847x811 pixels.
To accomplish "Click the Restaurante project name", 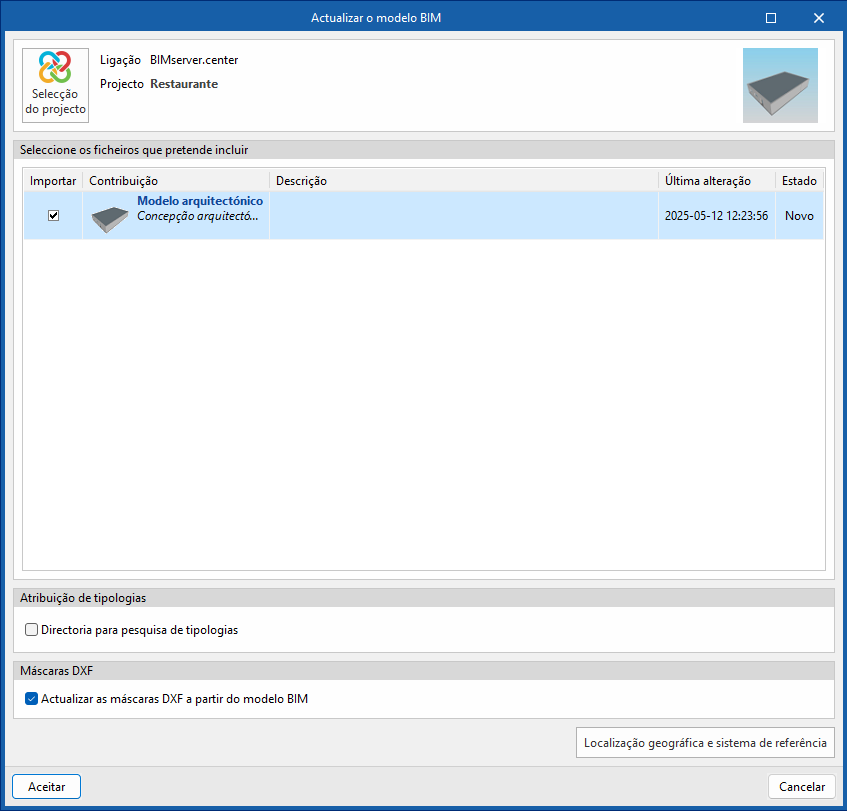I will [184, 84].
